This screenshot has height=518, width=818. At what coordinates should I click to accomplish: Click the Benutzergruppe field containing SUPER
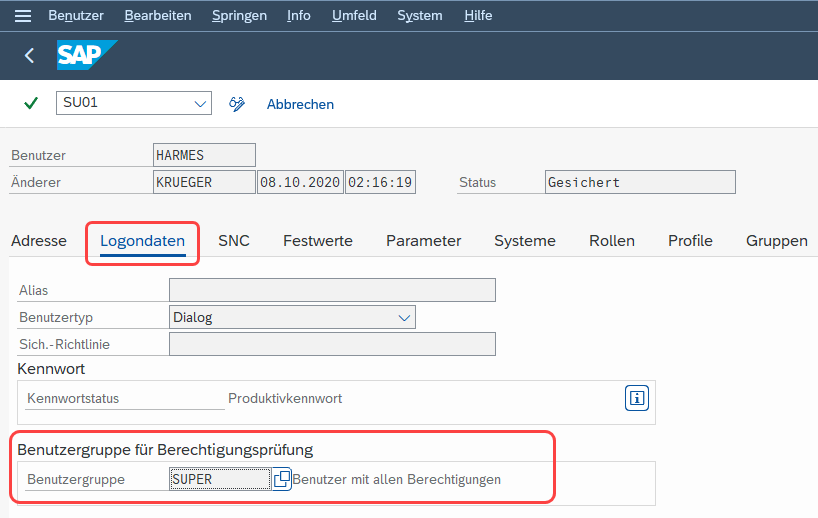220,479
